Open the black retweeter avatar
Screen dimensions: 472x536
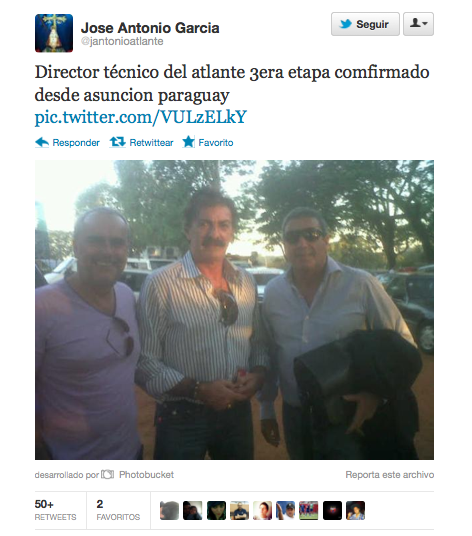[332, 510]
